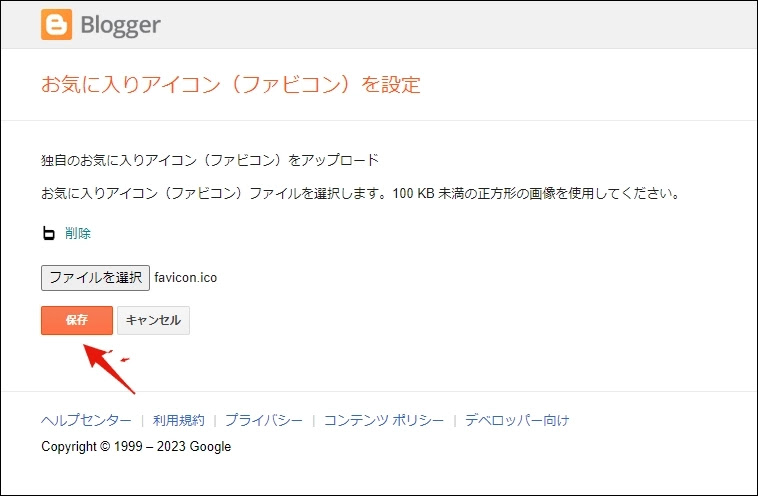758x496 pixels.
Task: Click the Copyright © 1999 – 2023 Google text
Action: coord(136,446)
